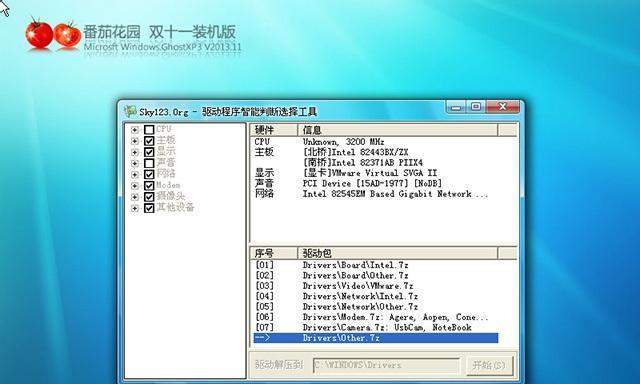Maximize the driver tool window
The height and width of the screenshot is (384, 640).
pyautogui.click(x=476, y=107)
